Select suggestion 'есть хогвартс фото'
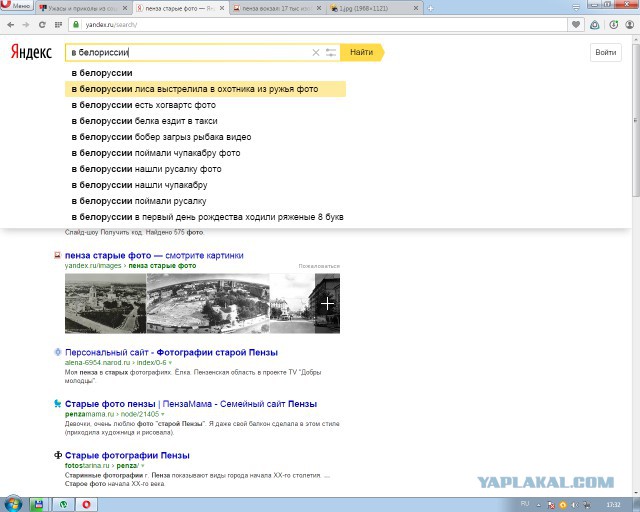The image size is (640, 512). (205, 105)
